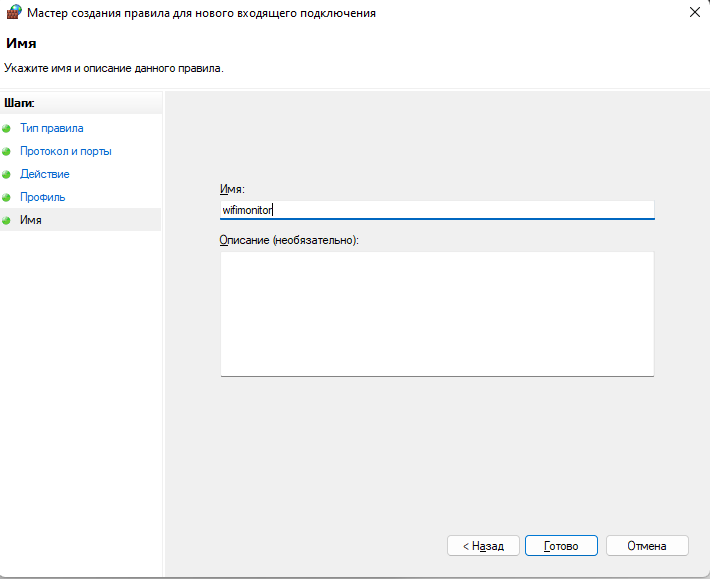This screenshot has height=579, width=710.
Task: Click the Описание (необязательно) label
Action: (289, 240)
